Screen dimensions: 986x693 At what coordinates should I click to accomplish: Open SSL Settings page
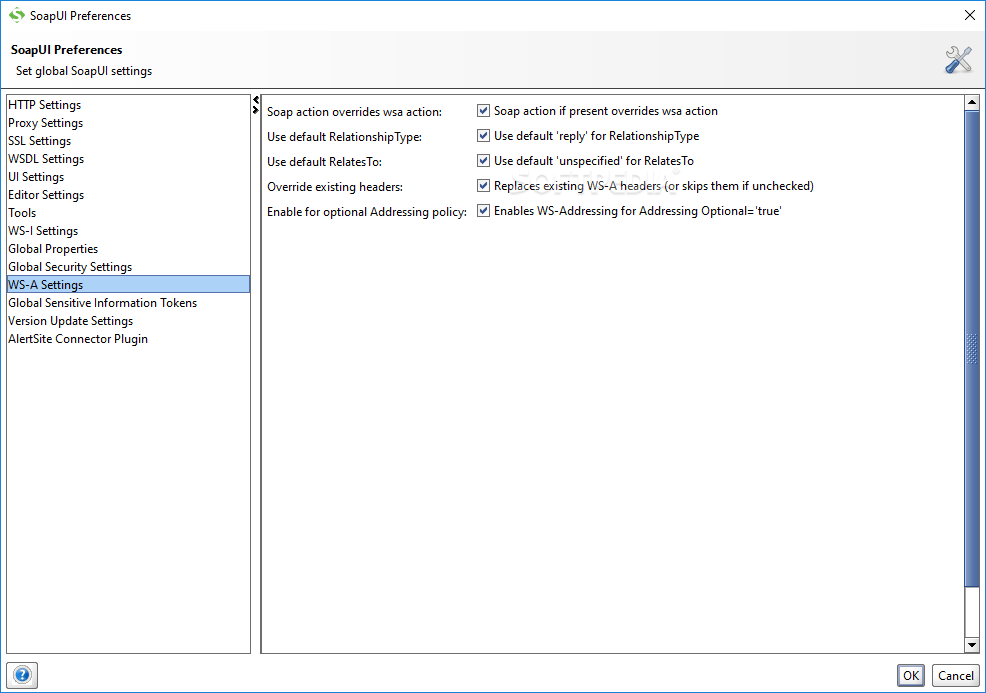[128, 141]
